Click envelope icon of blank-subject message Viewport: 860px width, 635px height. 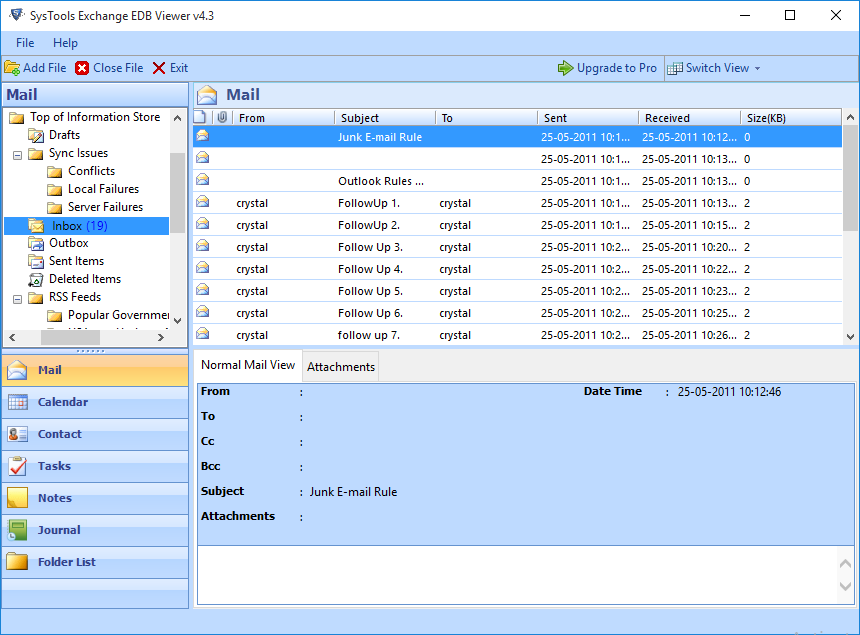(202, 158)
